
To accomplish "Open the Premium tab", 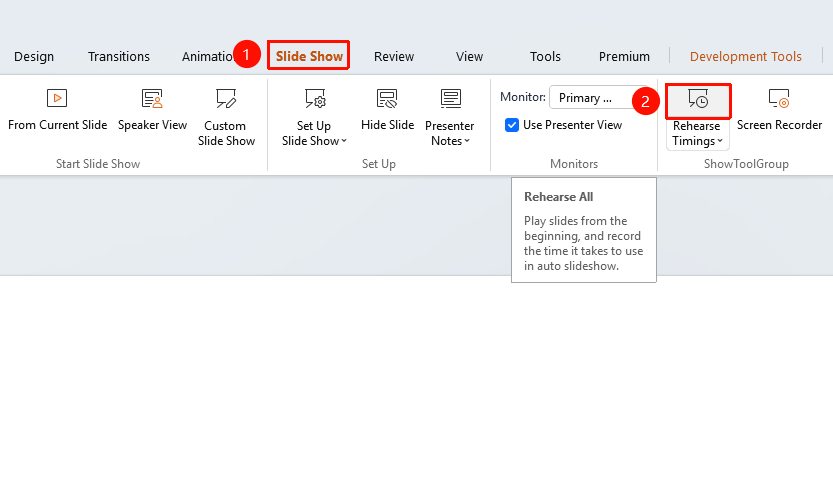I will 624,56.
